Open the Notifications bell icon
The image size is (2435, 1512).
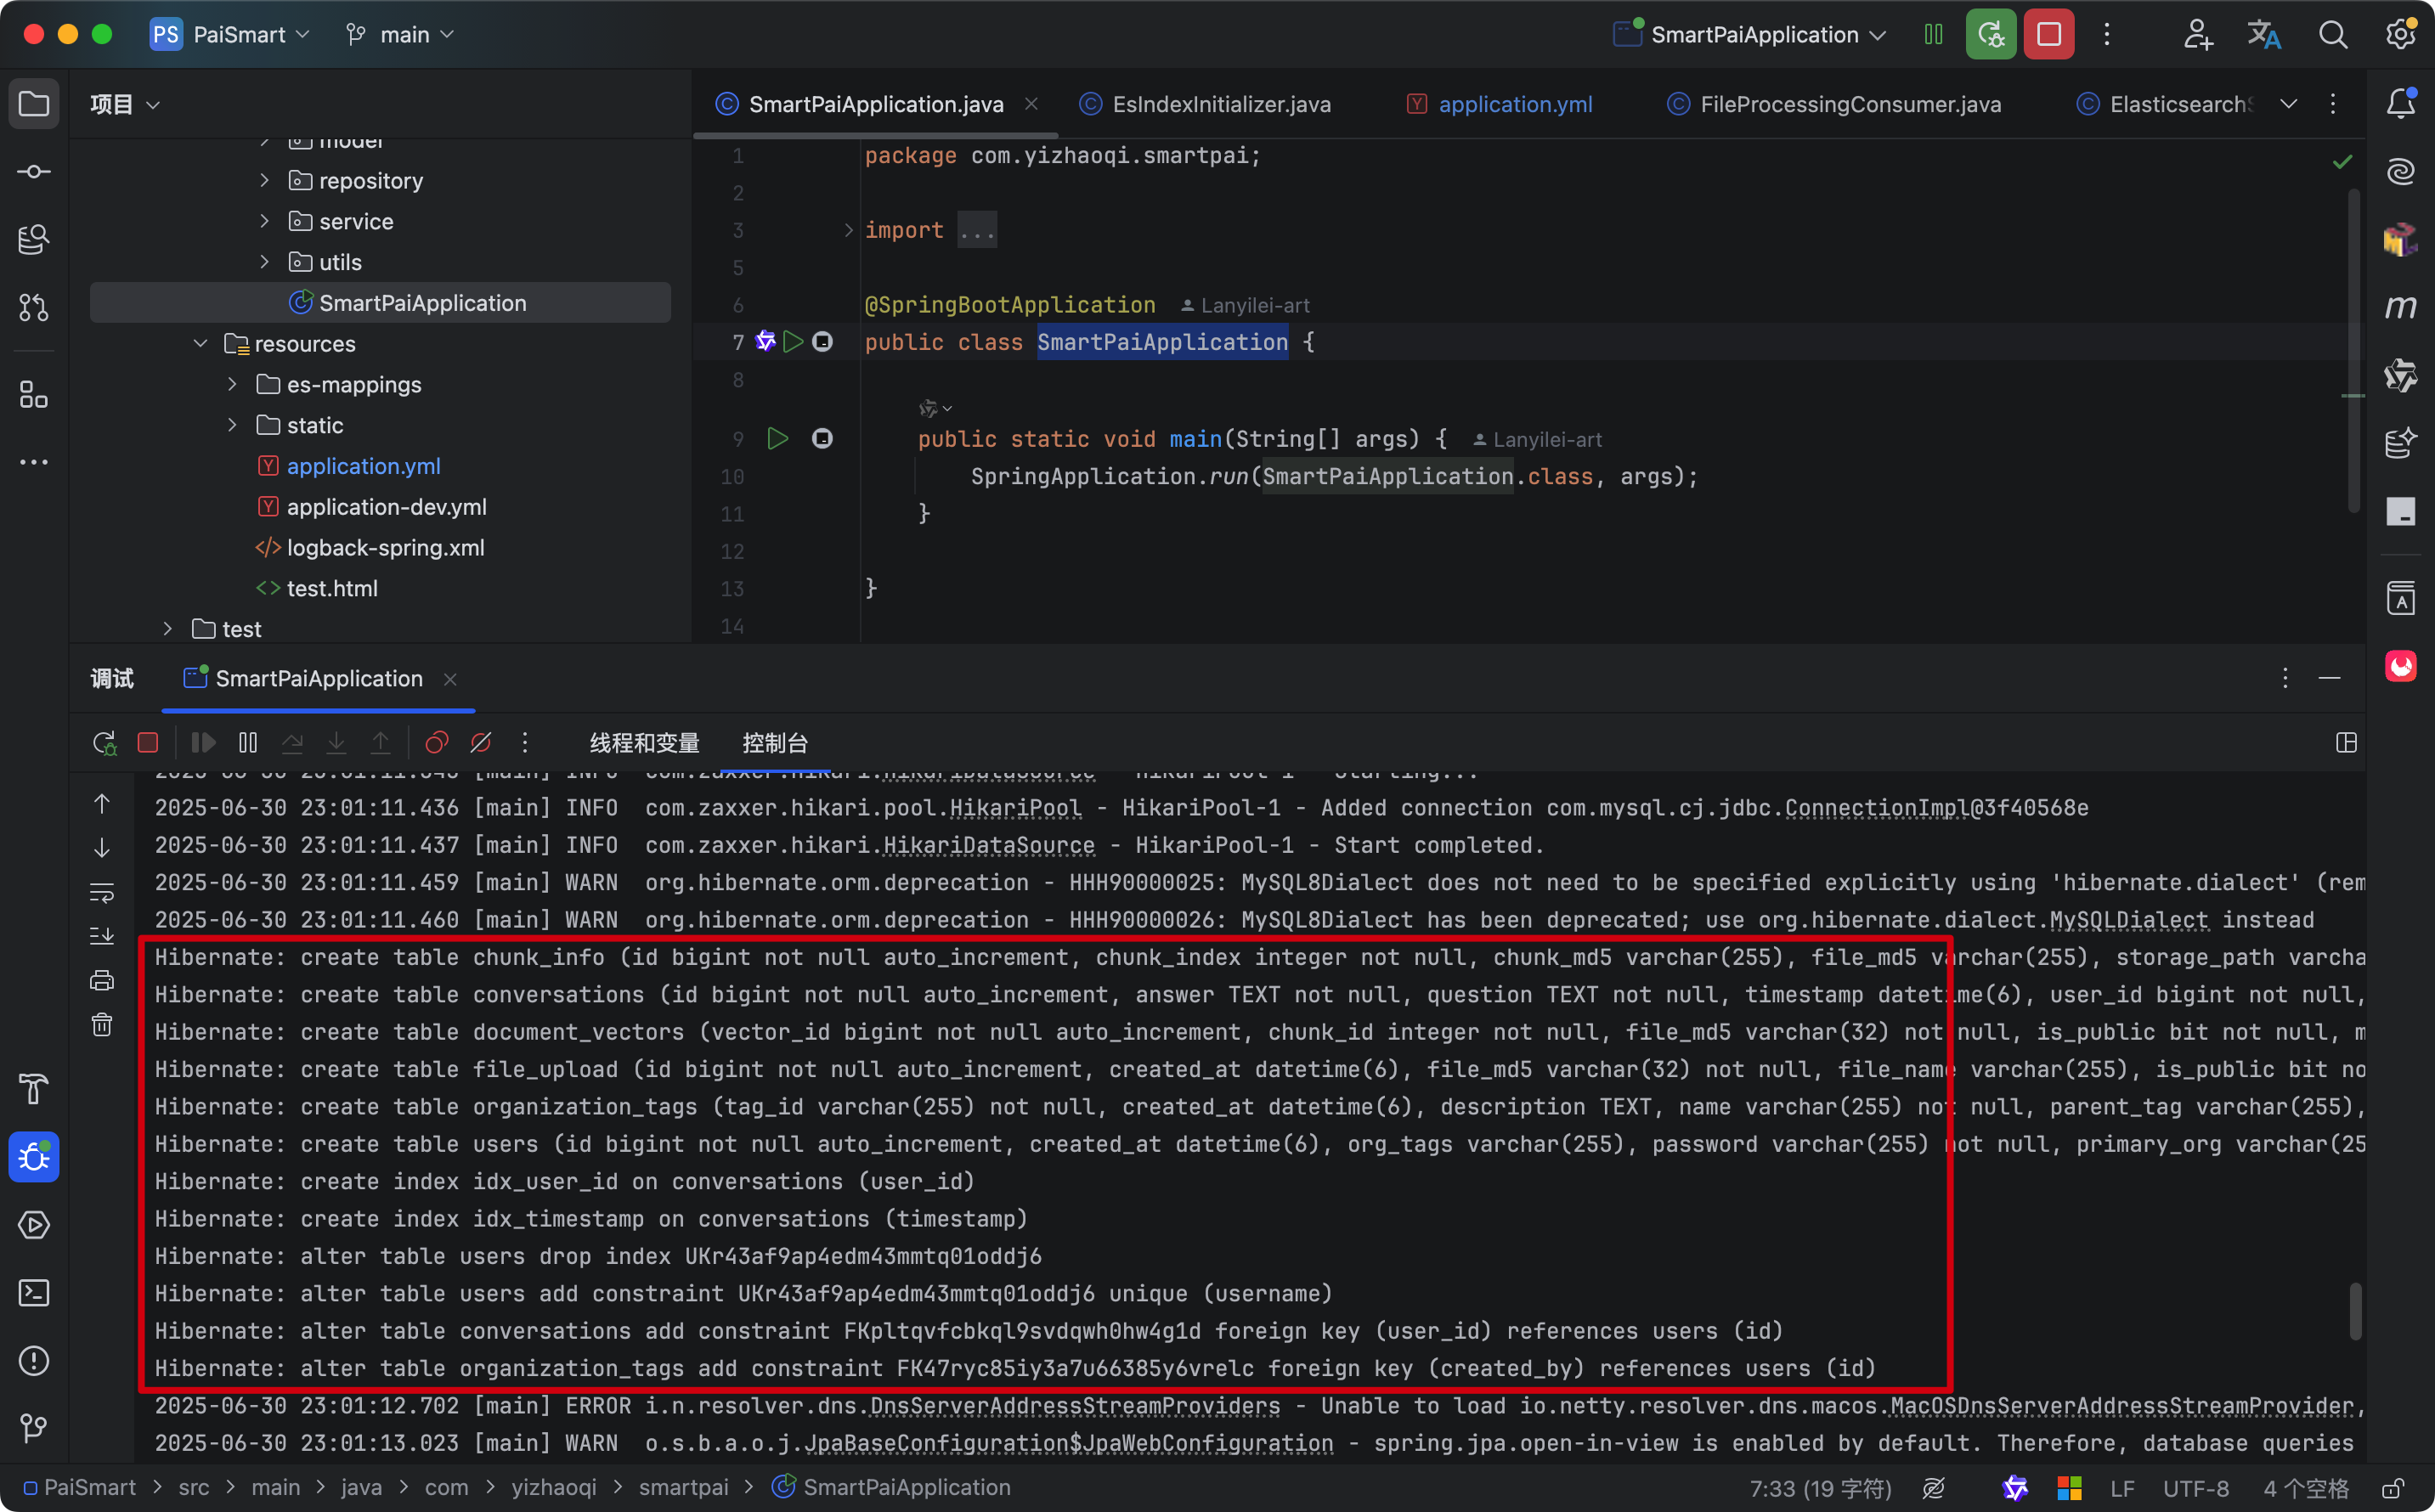pyautogui.click(x=2400, y=104)
